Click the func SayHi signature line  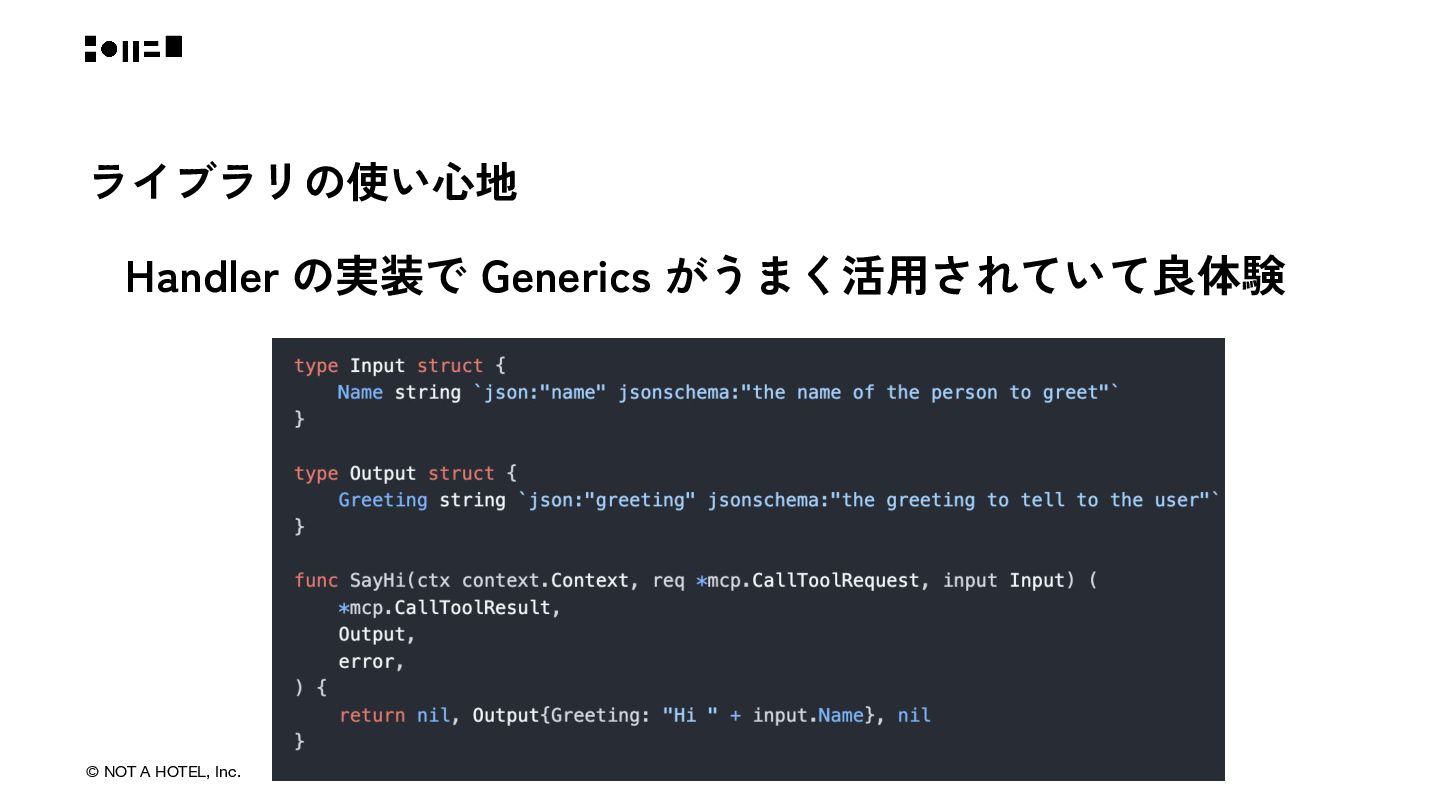pos(696,580)
